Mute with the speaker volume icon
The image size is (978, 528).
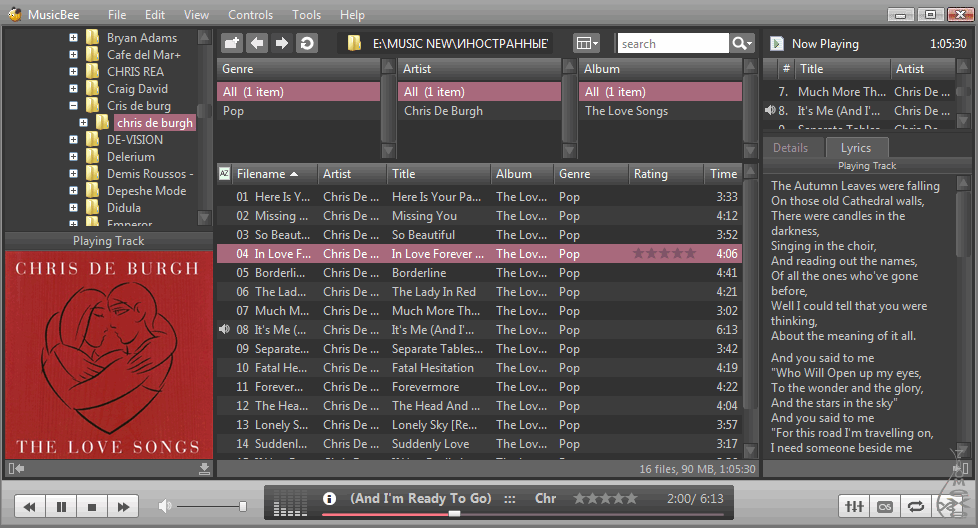164,506
